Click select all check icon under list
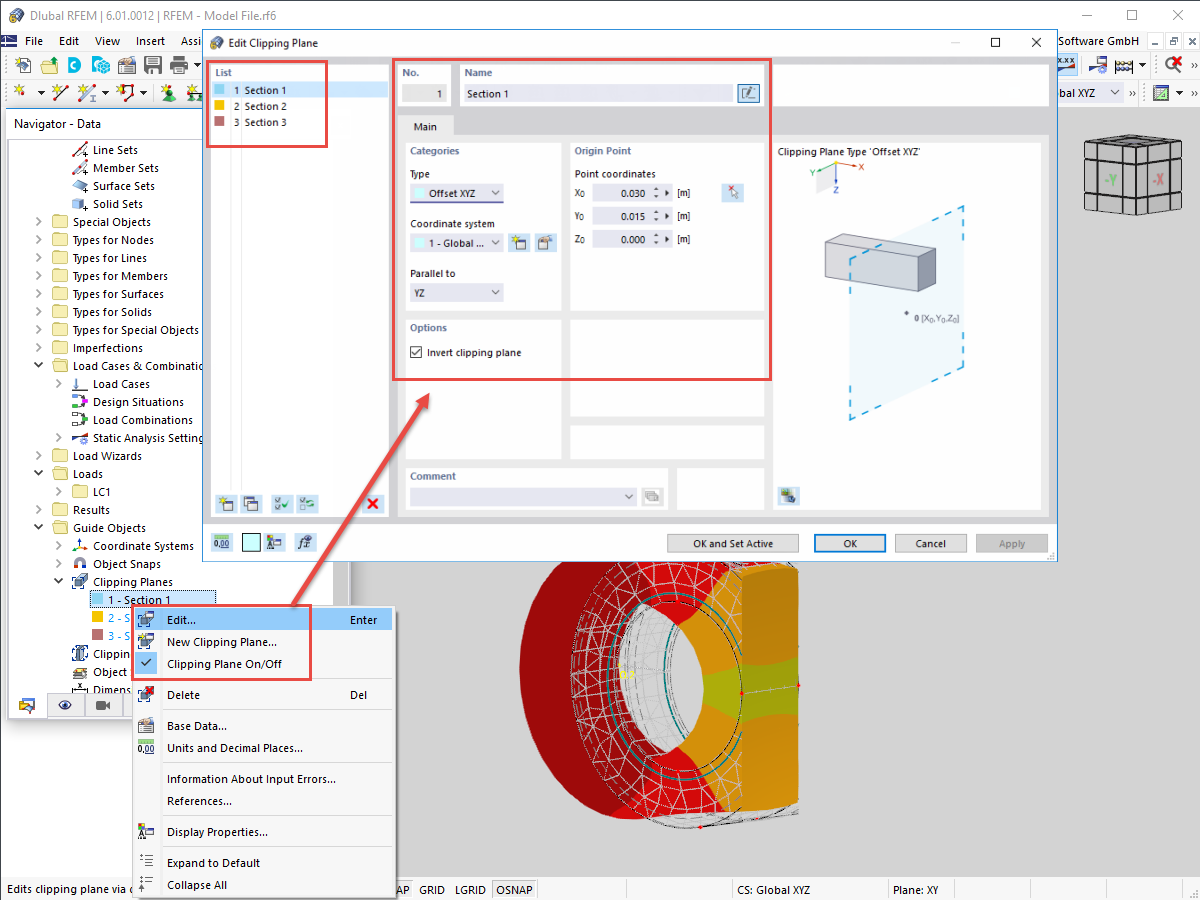This screenshot has width=1200, height=900. 282,504
